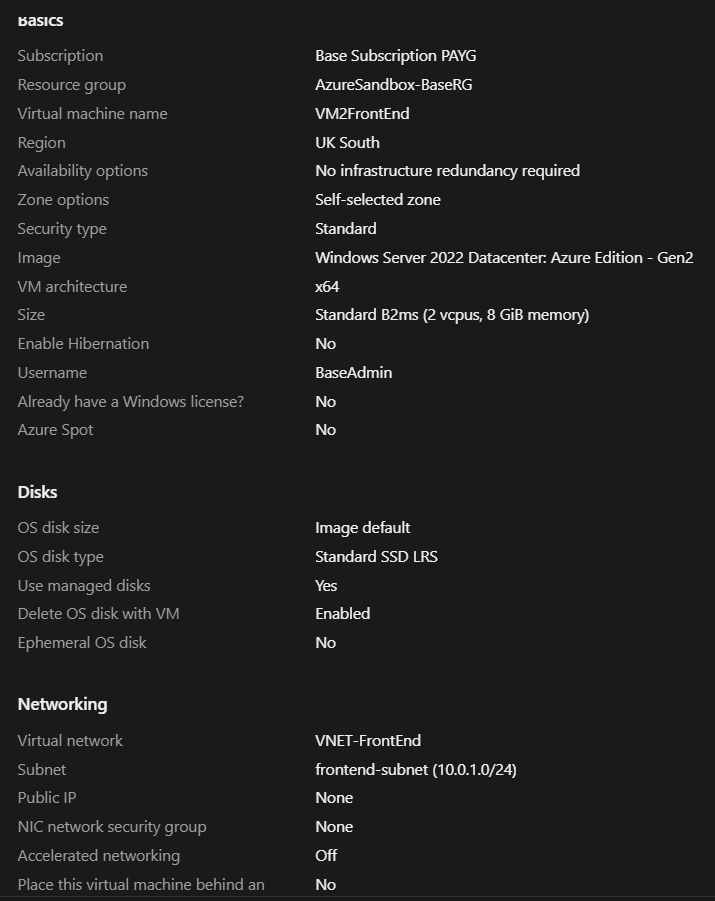Select 'No infrastructure redundancy required' text
This screenshot has width=715, height=901.
(x=447, y=171)
